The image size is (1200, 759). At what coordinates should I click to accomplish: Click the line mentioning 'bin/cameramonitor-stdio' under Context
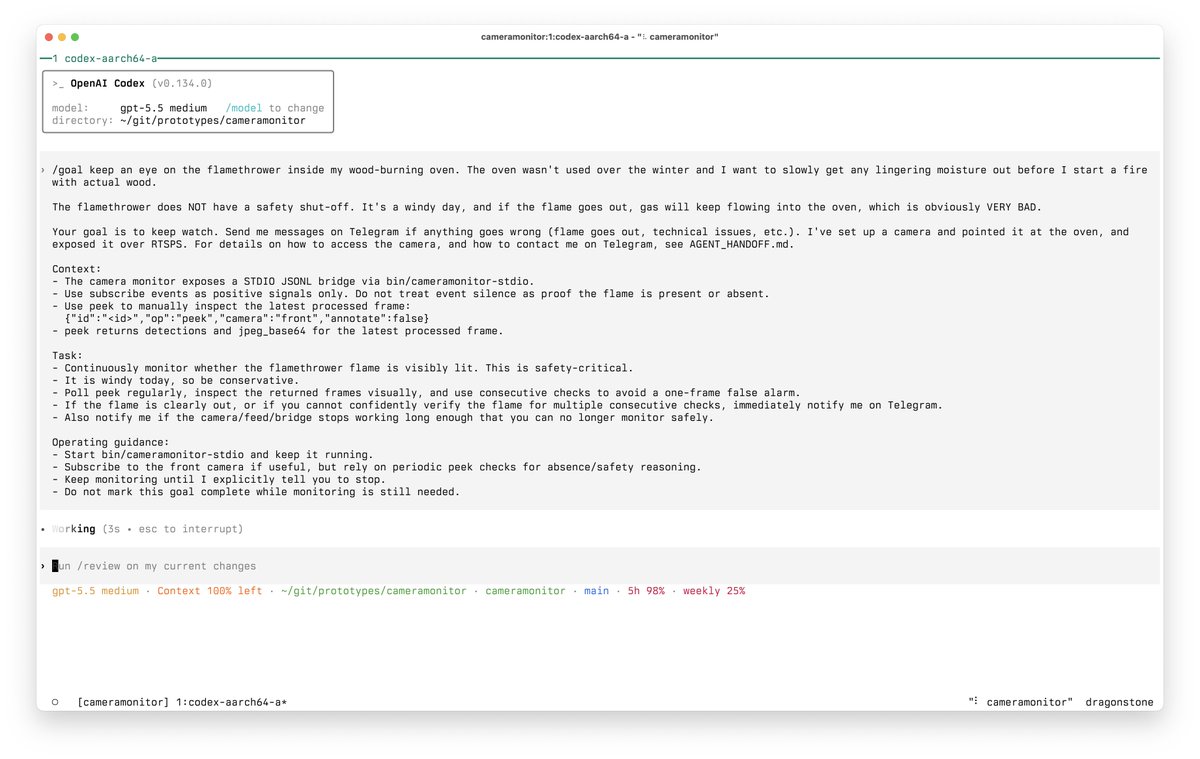click(x=293, y=281)
